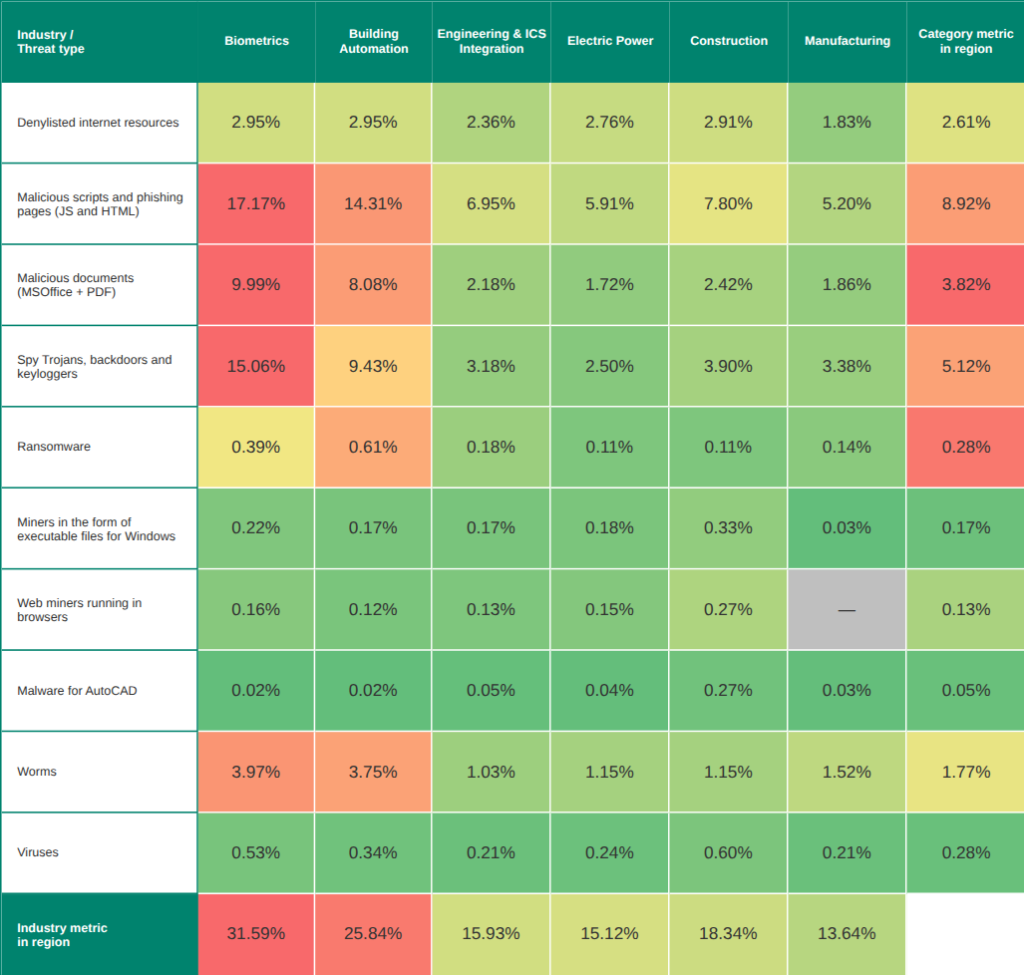Select the Category metric in region header
The width and height of the screenshot is (1024, 975).
point(966,41)
